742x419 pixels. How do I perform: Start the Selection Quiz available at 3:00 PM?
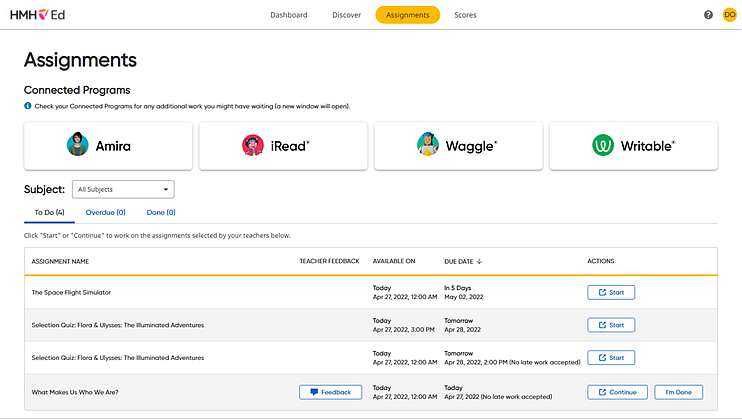pyautogui.click(x=611, y=325)
